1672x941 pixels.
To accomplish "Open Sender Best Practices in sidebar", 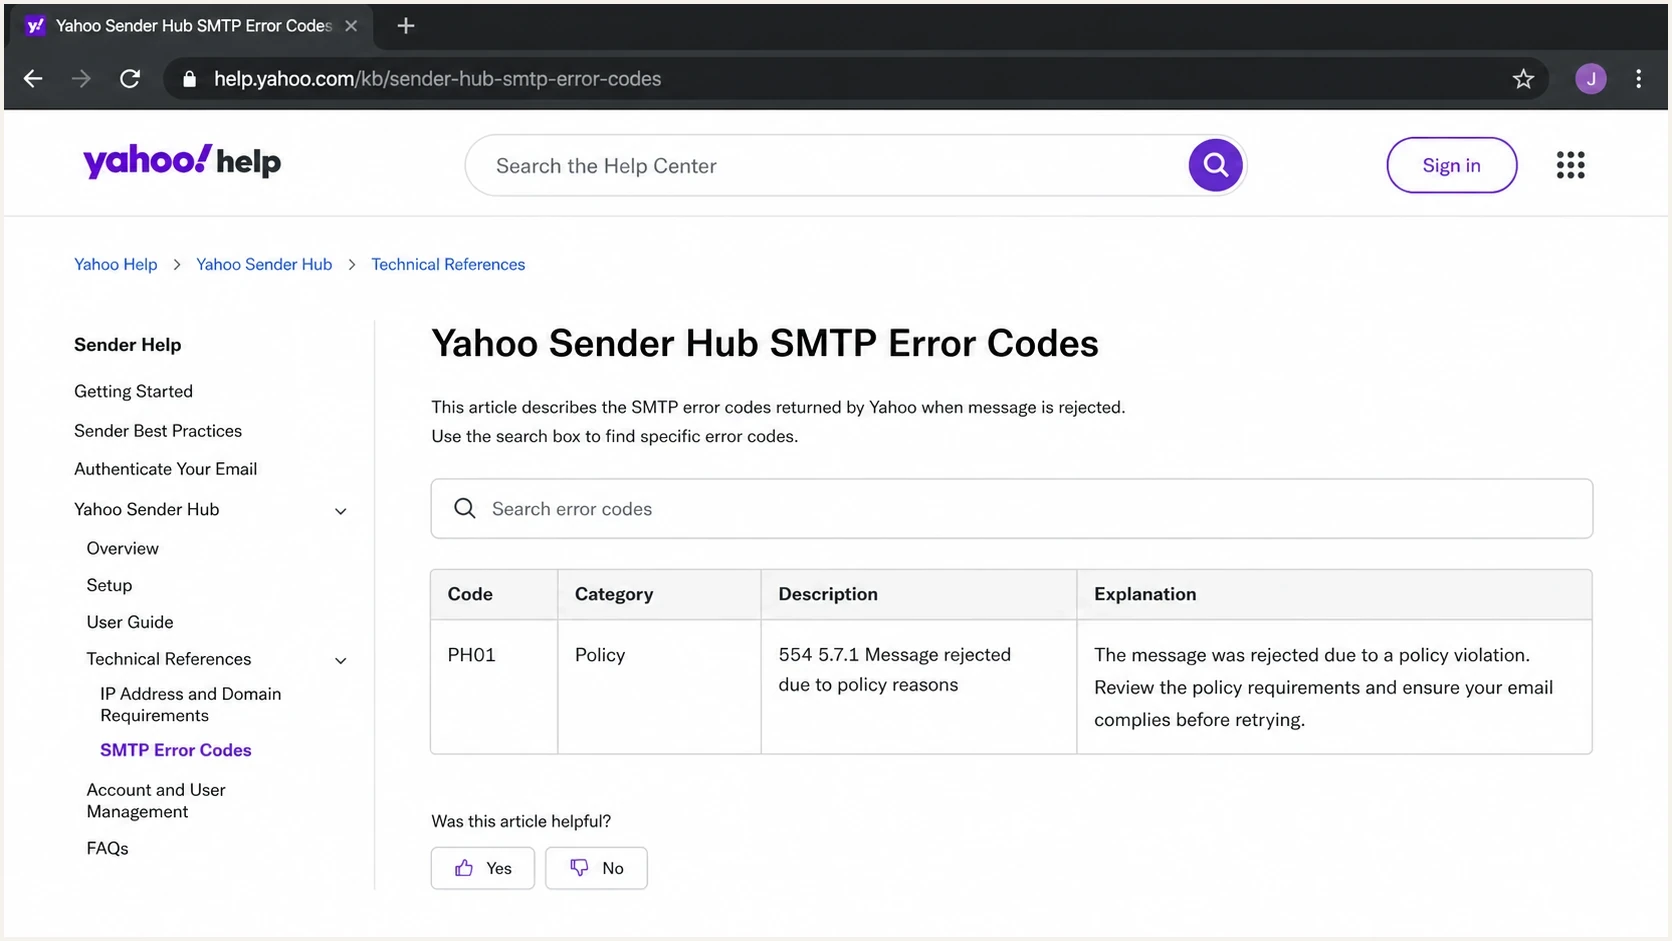I will (x=158, y=431).
